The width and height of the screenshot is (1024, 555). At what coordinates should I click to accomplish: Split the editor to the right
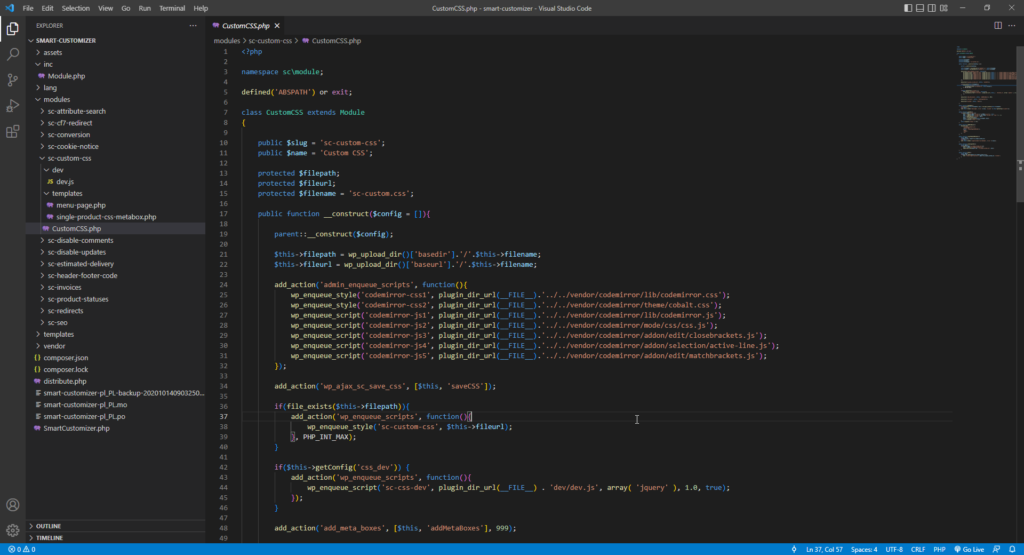[998, 25]
